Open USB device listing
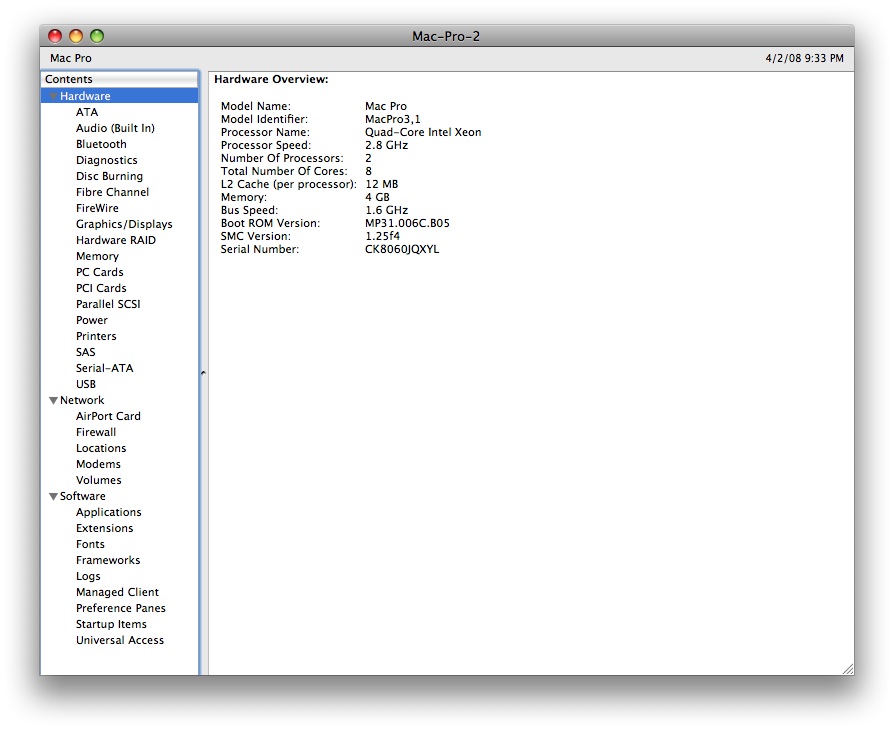 [86, 384]
